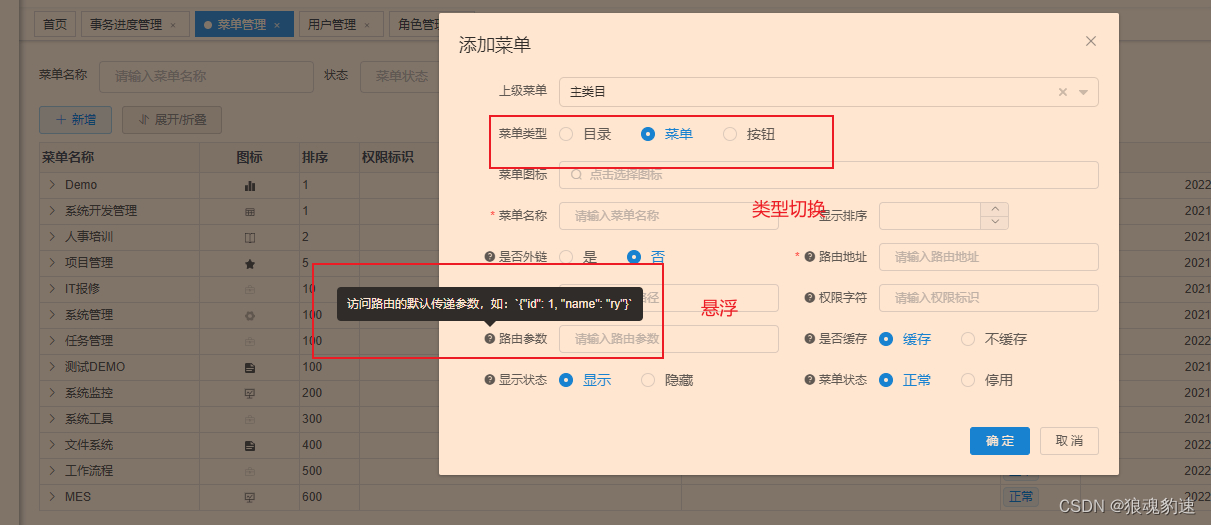Click the document icon in the 文件系统 row

[250, 445]
